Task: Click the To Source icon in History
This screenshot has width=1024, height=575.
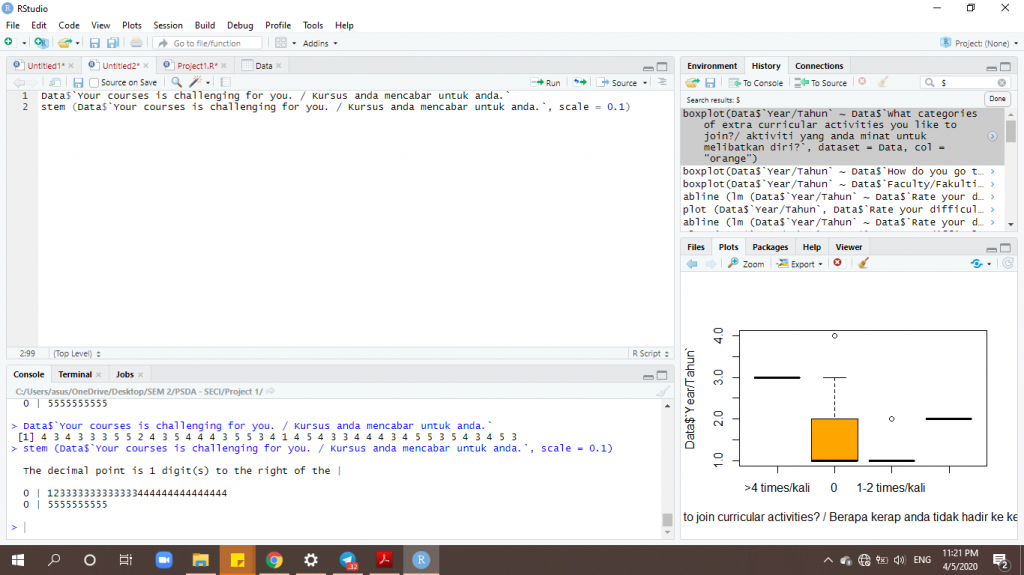Action: [822, 82]
